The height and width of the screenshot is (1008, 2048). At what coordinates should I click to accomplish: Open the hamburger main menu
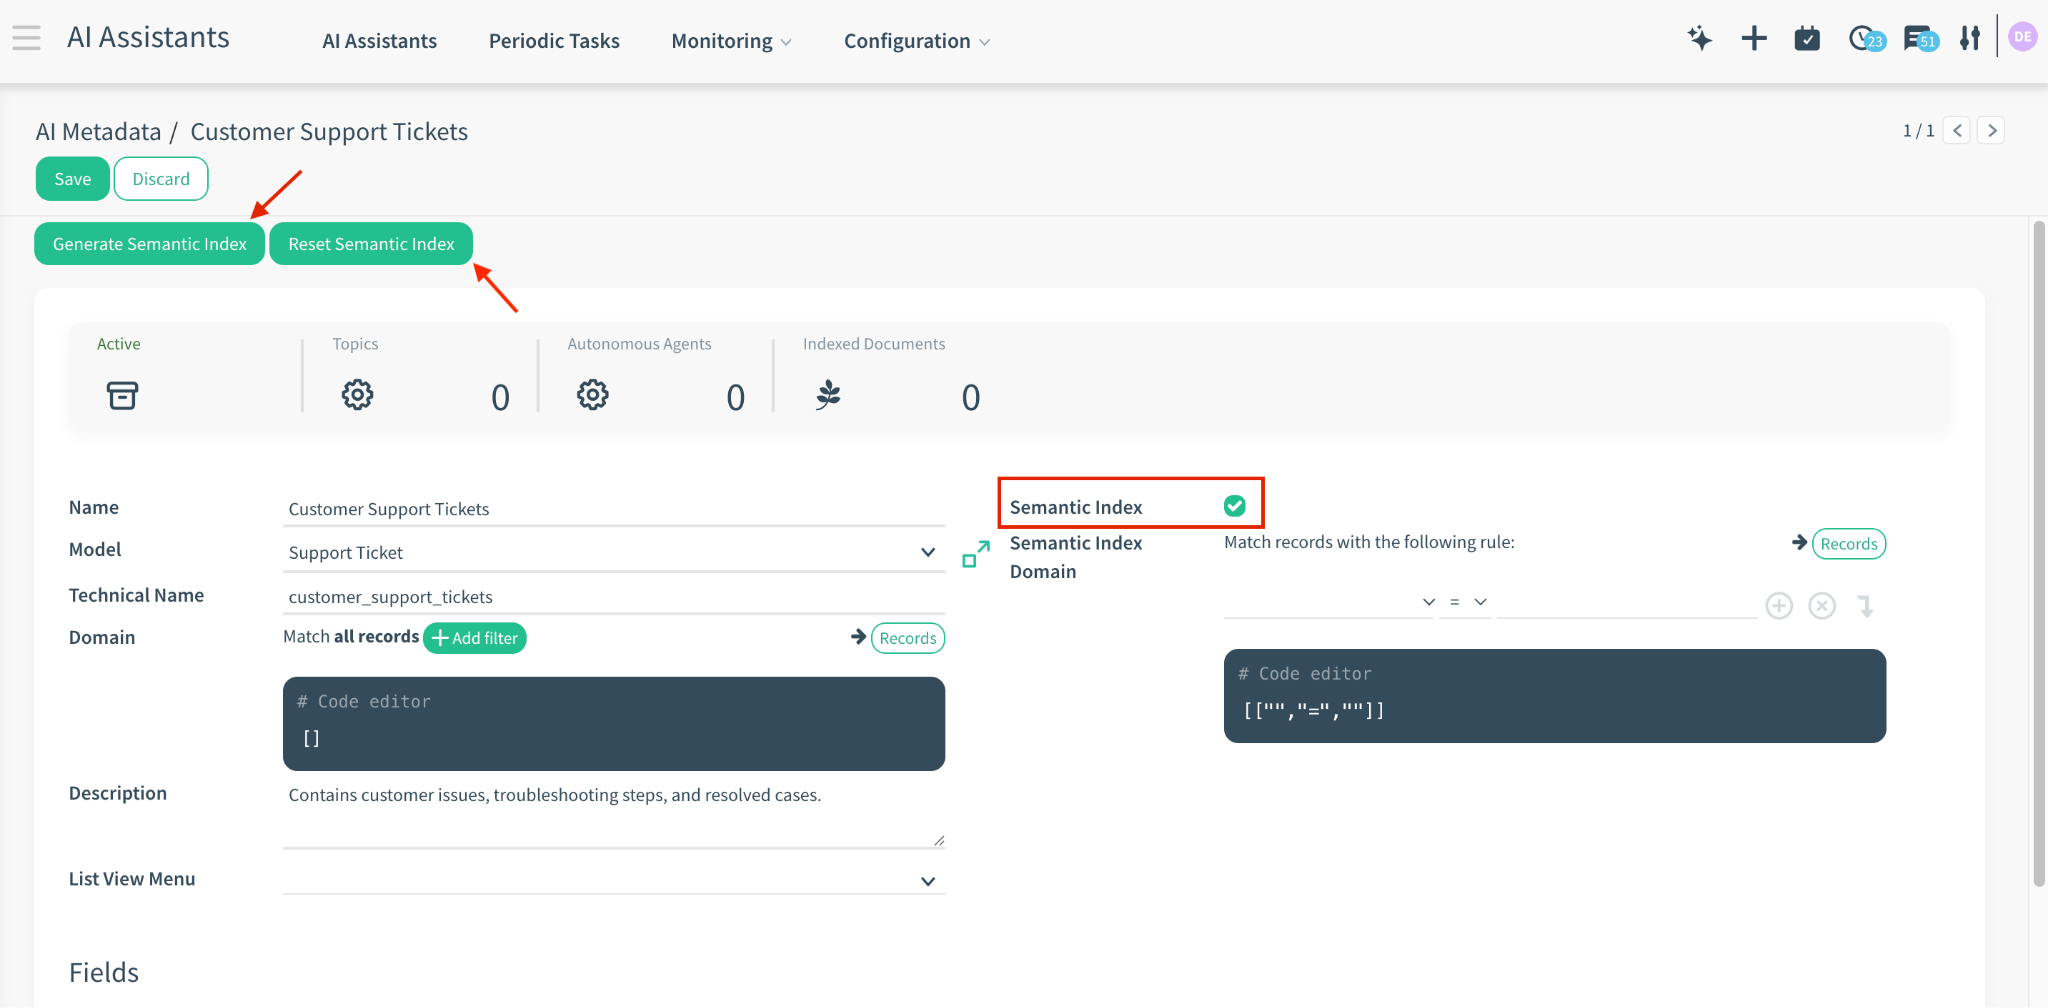(x=27, y=39)
